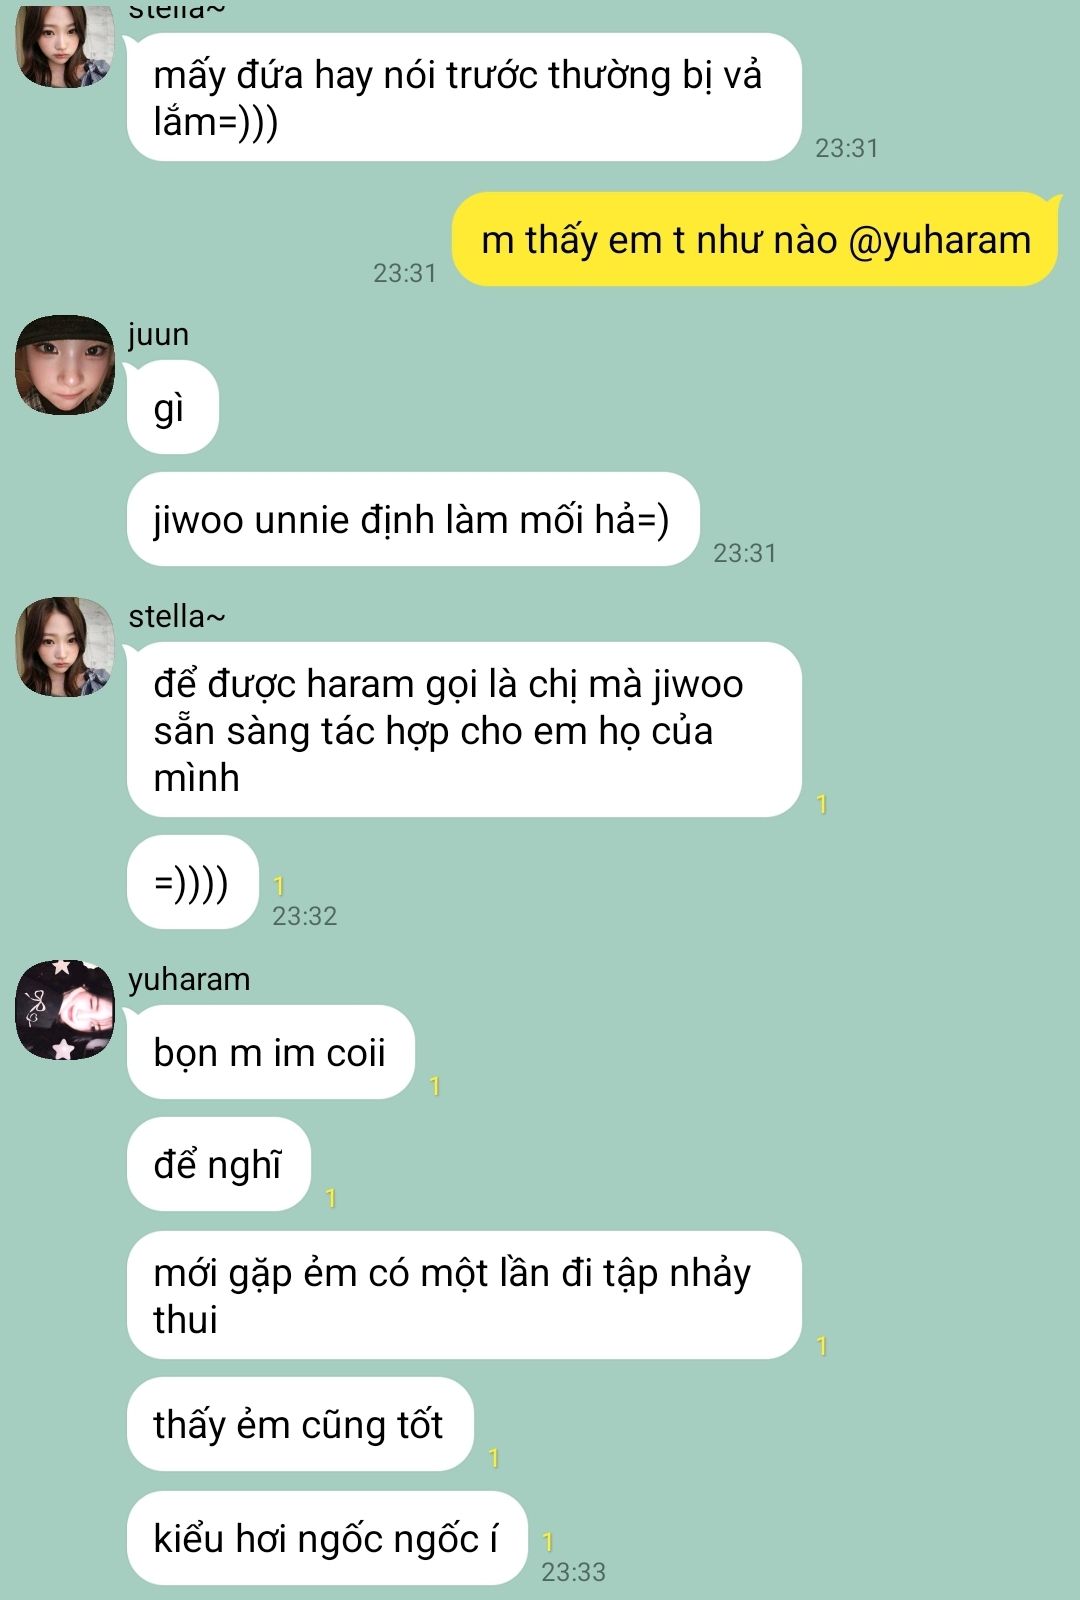This screenshot has height=1600, width=1080.
Task: Select message 'jiwoo unnie định làm mối hả=)'
Action: [412, 519]
